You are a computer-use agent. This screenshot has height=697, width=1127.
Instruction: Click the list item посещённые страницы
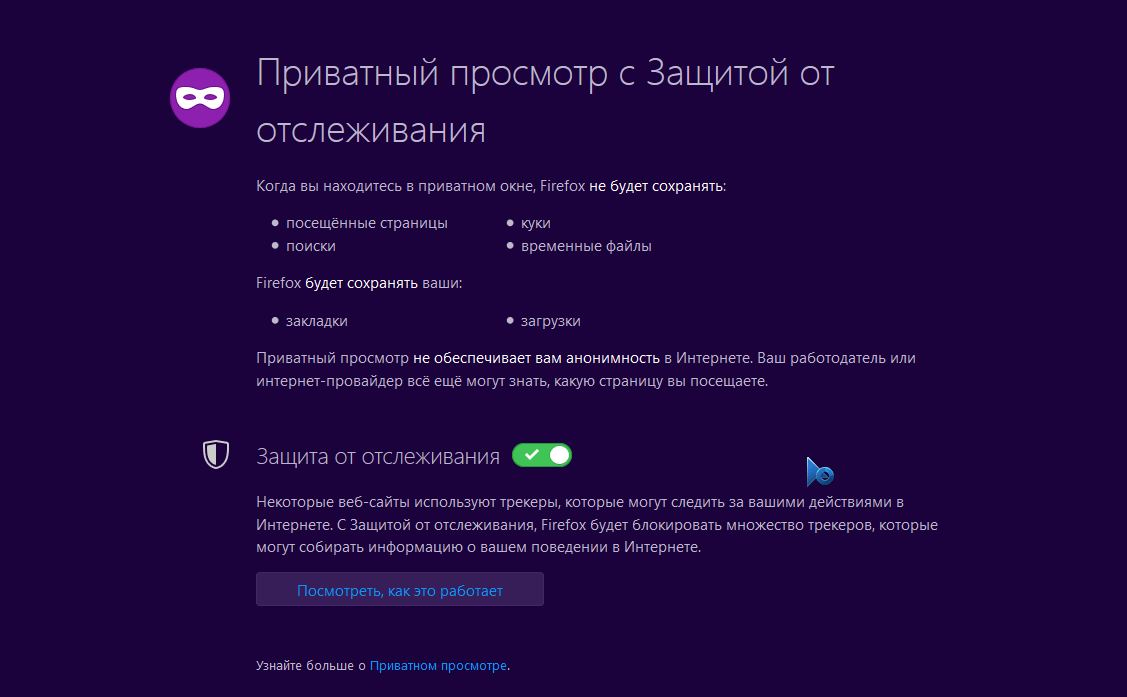point(367,223)
